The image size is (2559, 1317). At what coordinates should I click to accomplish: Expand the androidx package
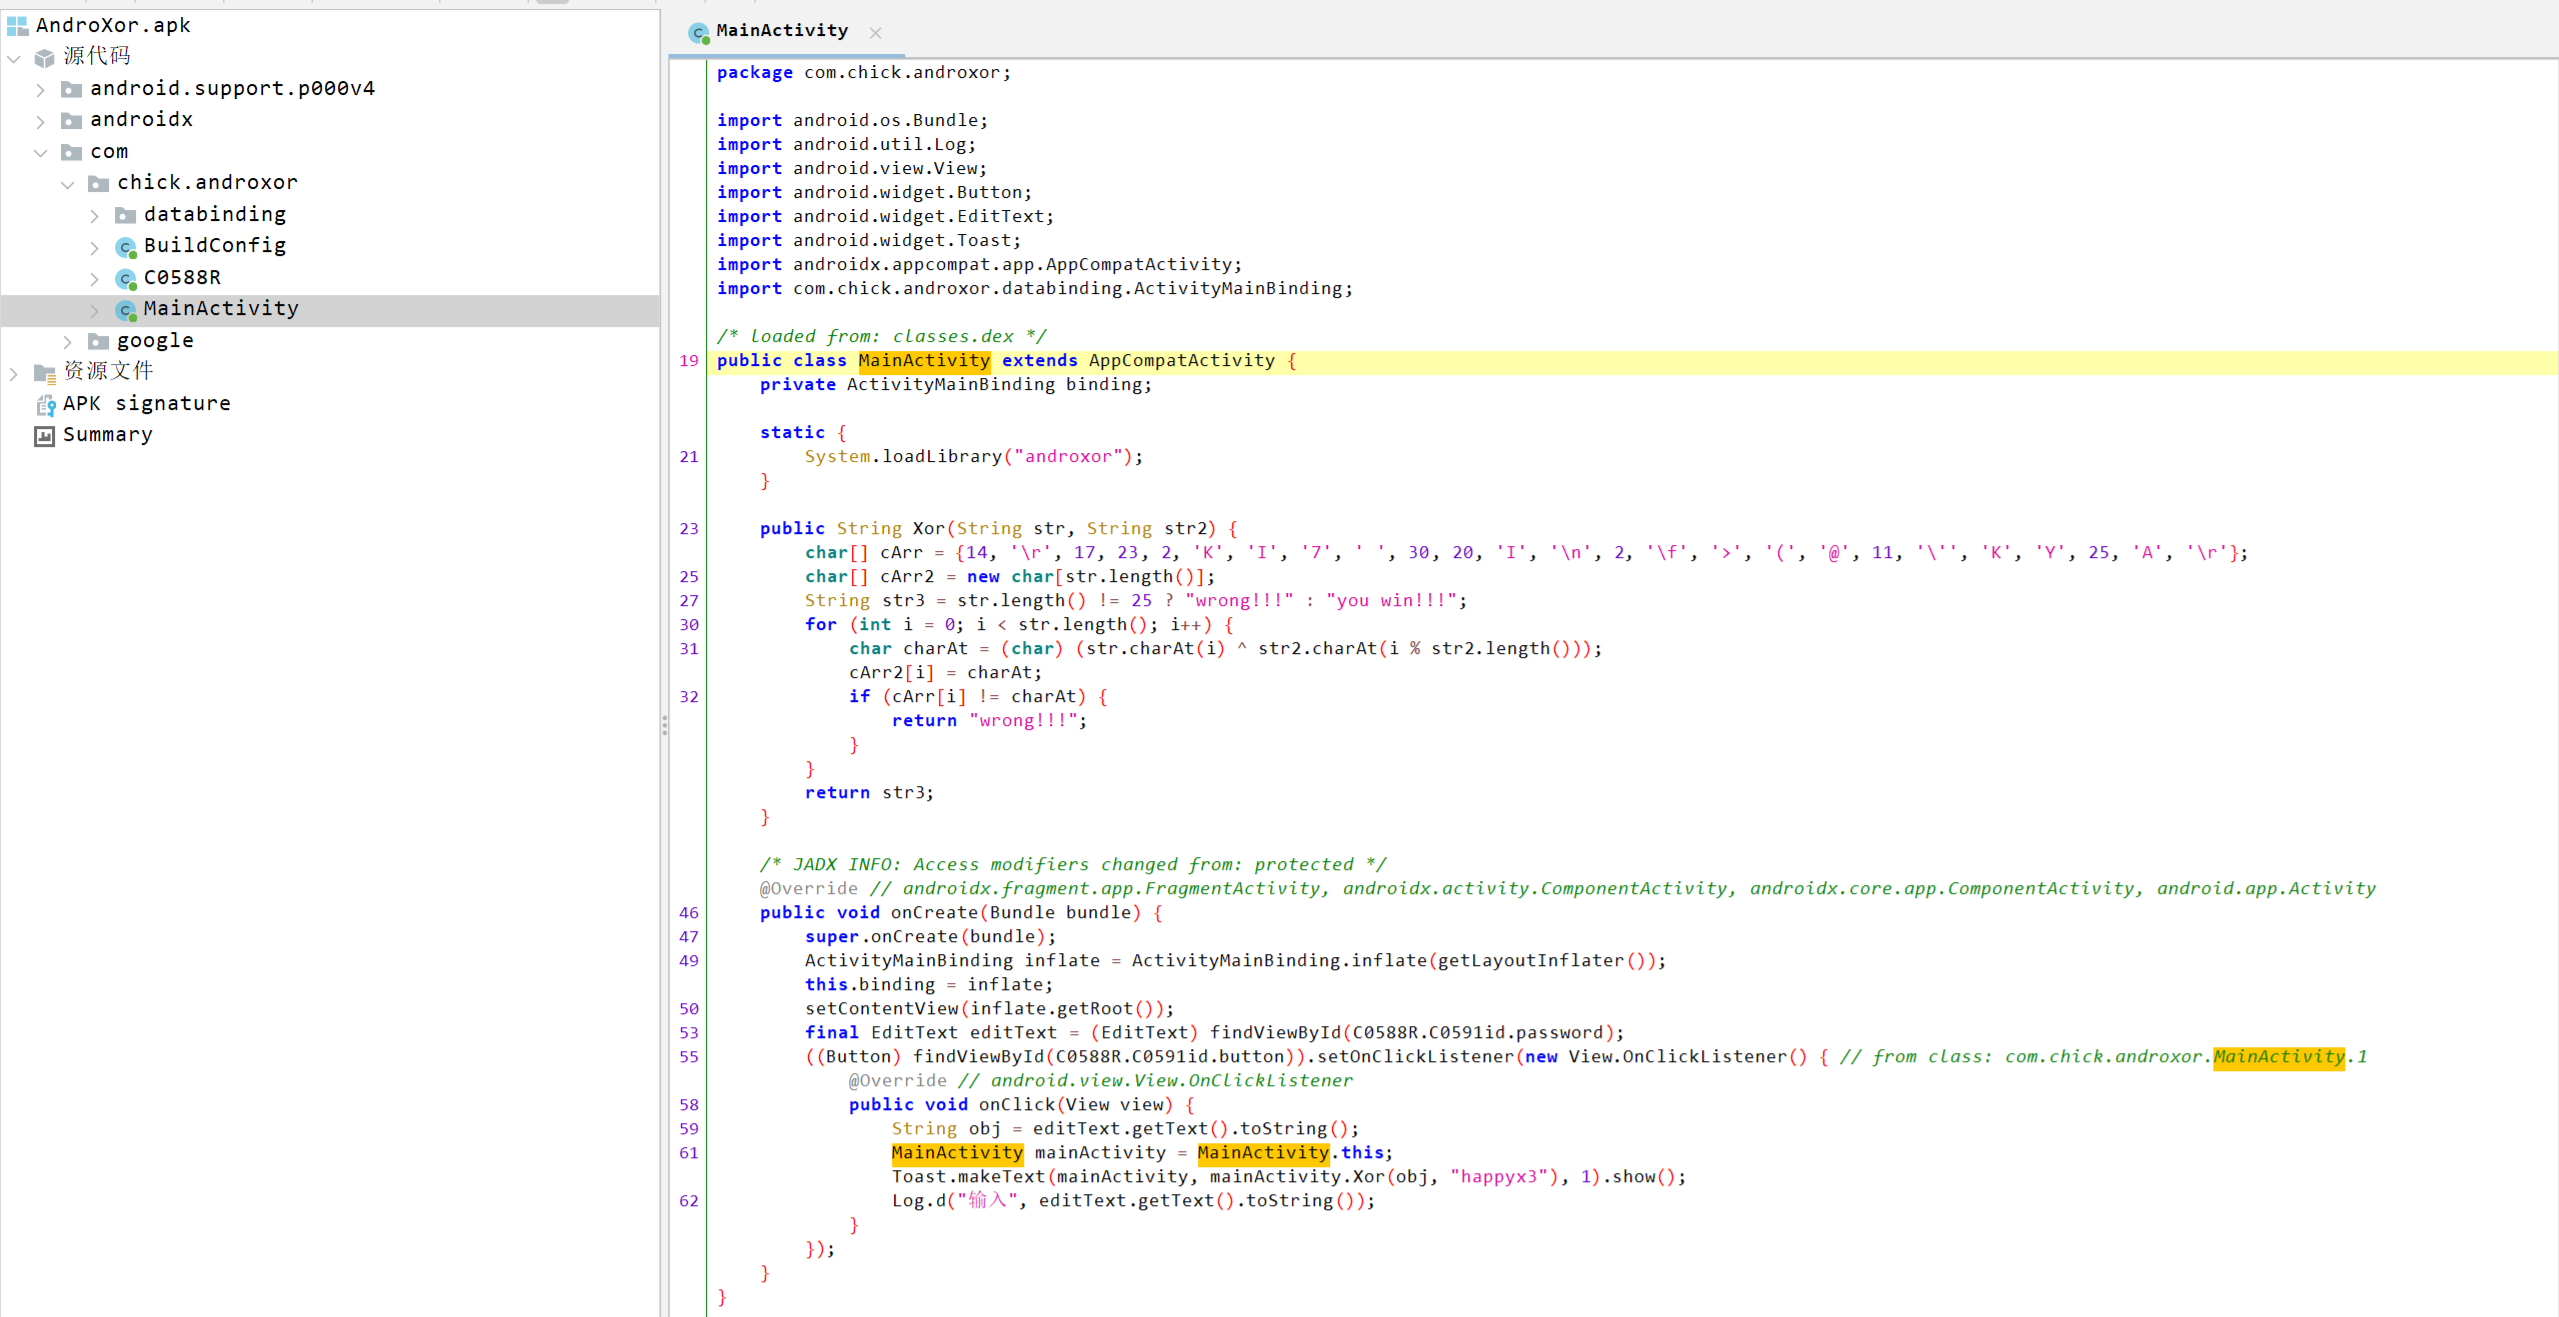(x=41, y=121)
